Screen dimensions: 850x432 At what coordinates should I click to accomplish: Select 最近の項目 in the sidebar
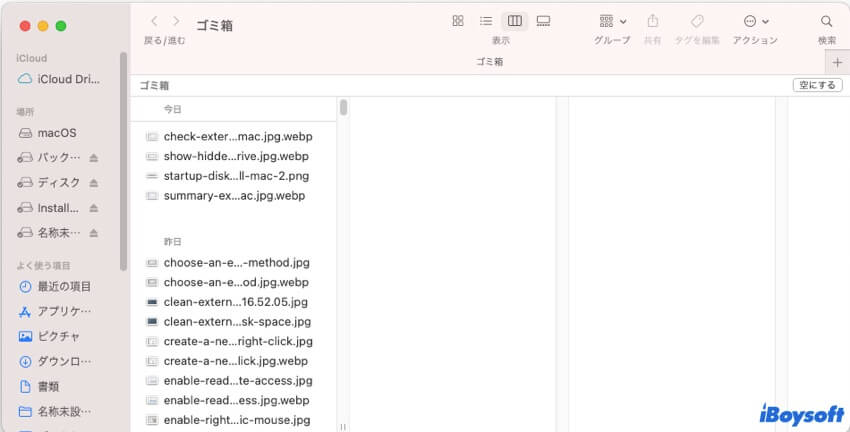(x=64, y=286)
